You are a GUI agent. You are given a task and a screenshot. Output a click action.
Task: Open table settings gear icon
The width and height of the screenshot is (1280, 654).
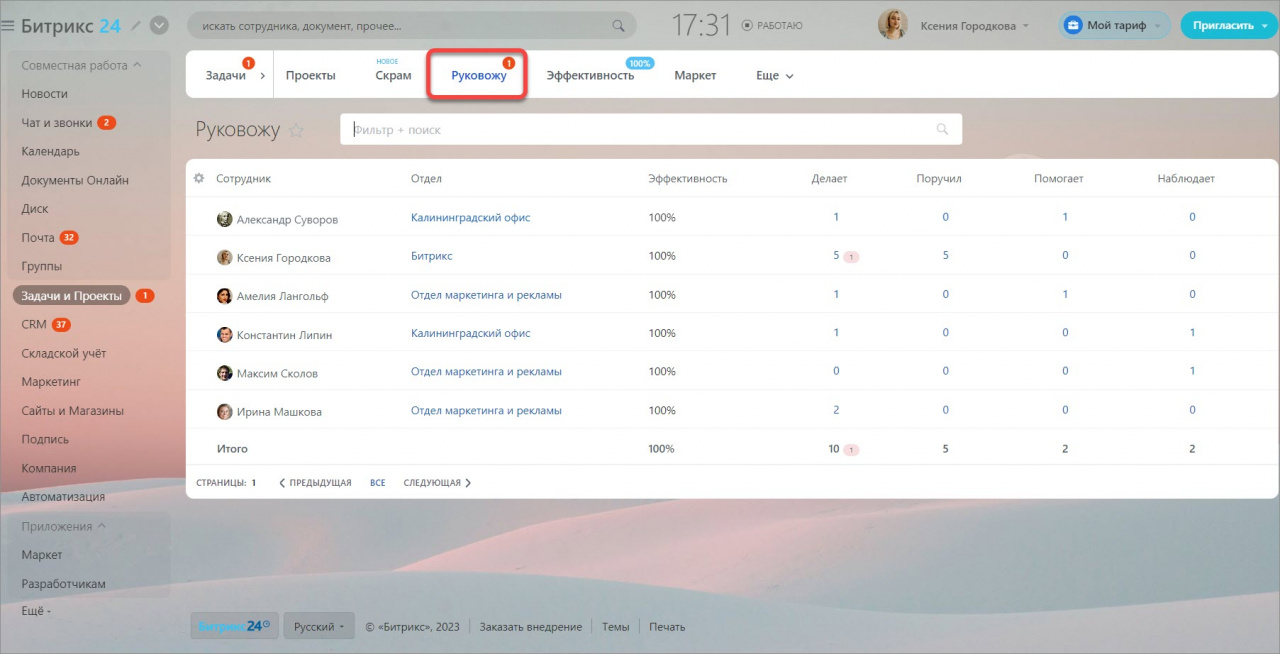[198, 178]
